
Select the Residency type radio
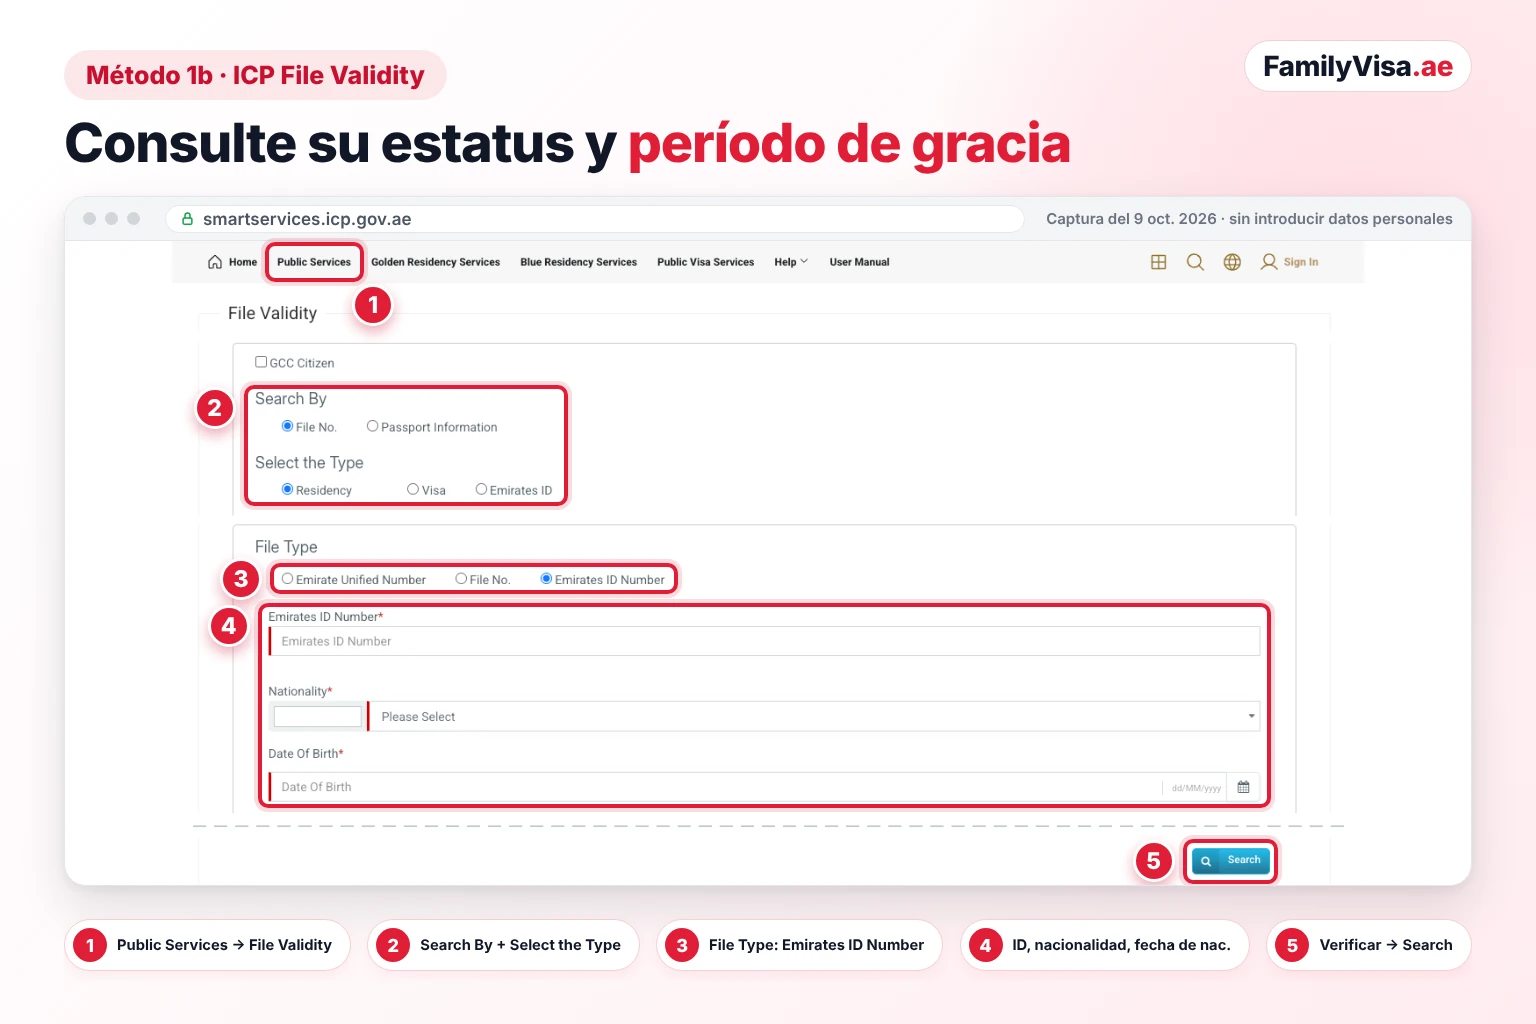pos(287,489)
